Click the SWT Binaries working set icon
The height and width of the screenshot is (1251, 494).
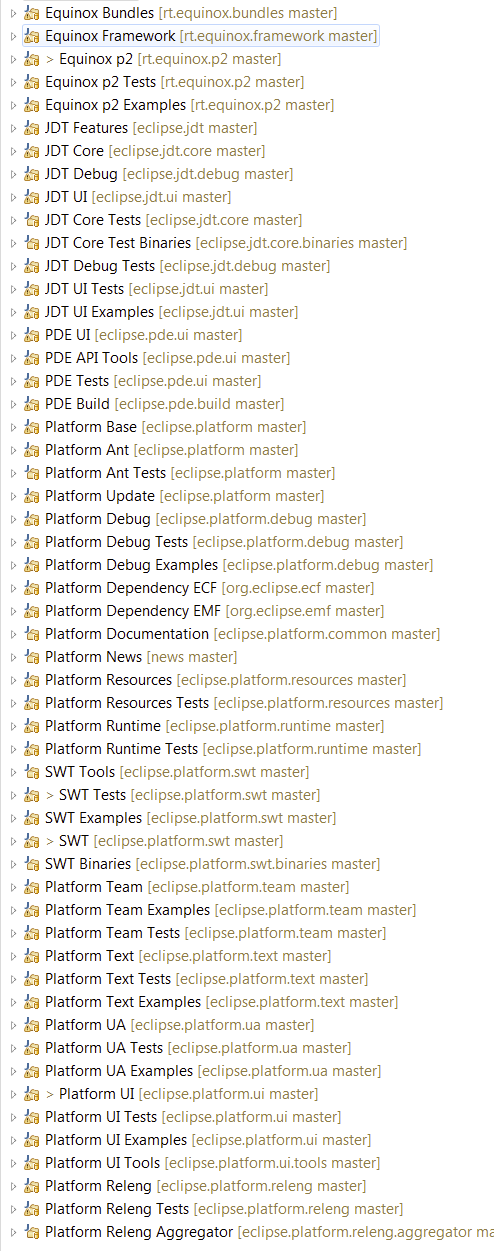tap(31, 864)
